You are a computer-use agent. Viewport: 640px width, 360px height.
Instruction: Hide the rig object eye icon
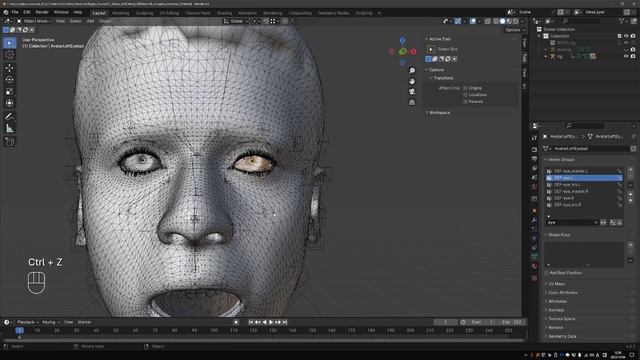click(626, 56)
